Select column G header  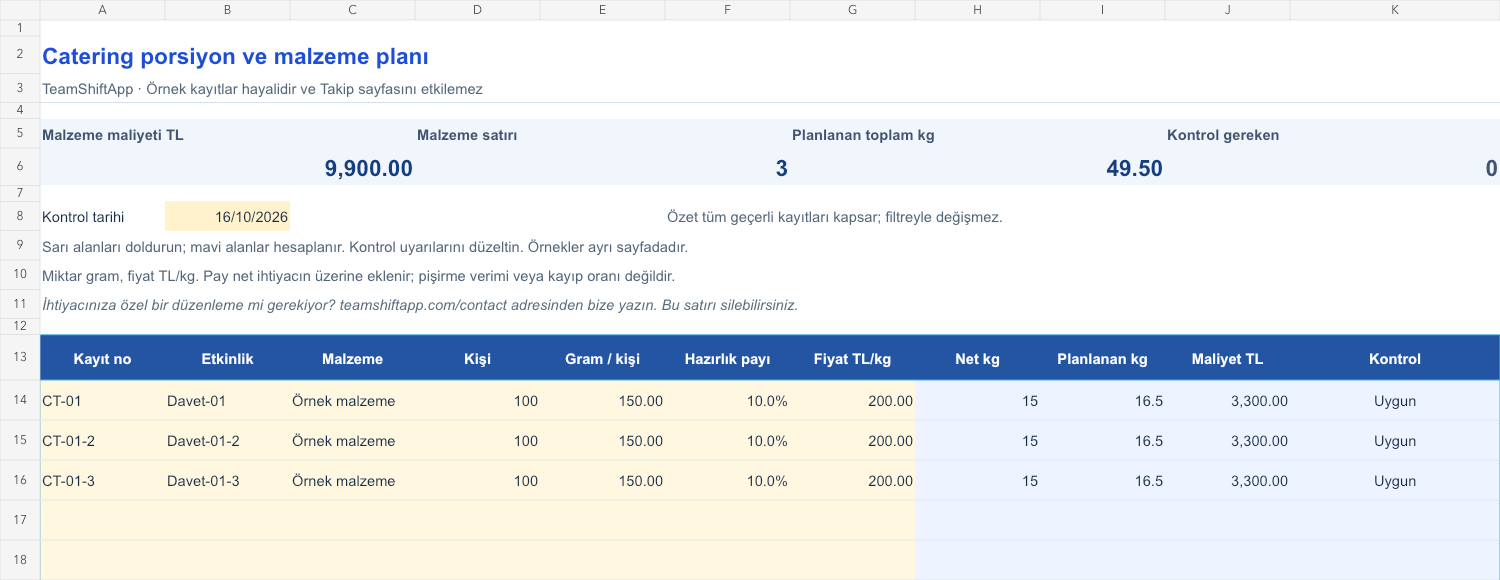click(x=852, y=10)
